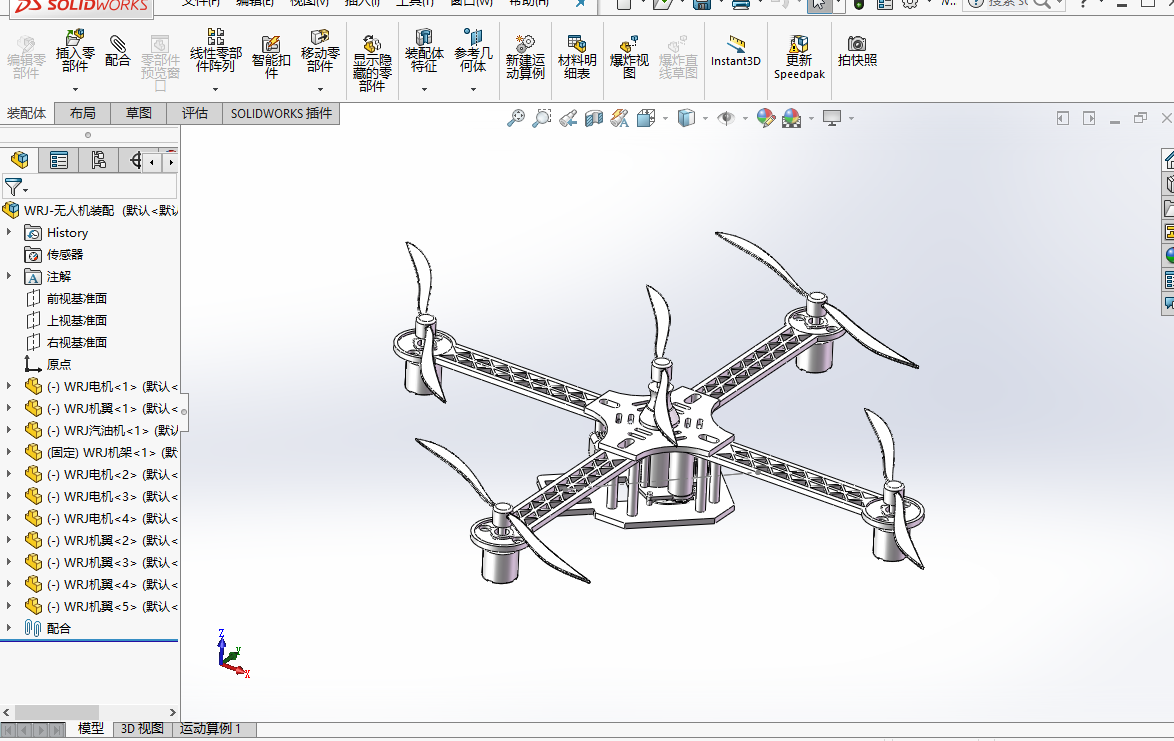The image size is (1174, 741).
Task: Click the Edit Appearance color ball icon
Action: (765, 118)
